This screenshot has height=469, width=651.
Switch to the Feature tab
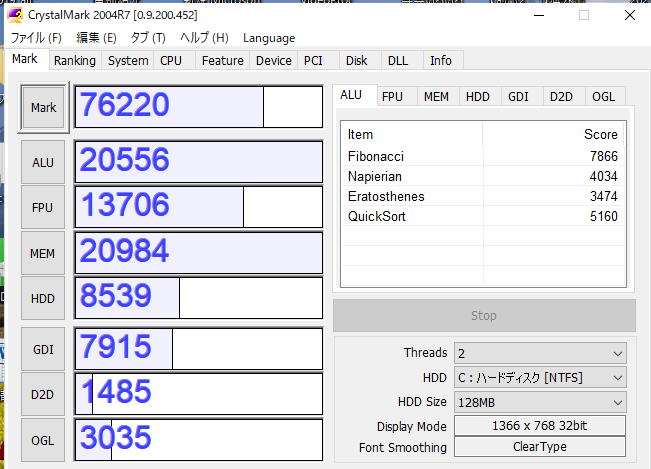(223, 61)
